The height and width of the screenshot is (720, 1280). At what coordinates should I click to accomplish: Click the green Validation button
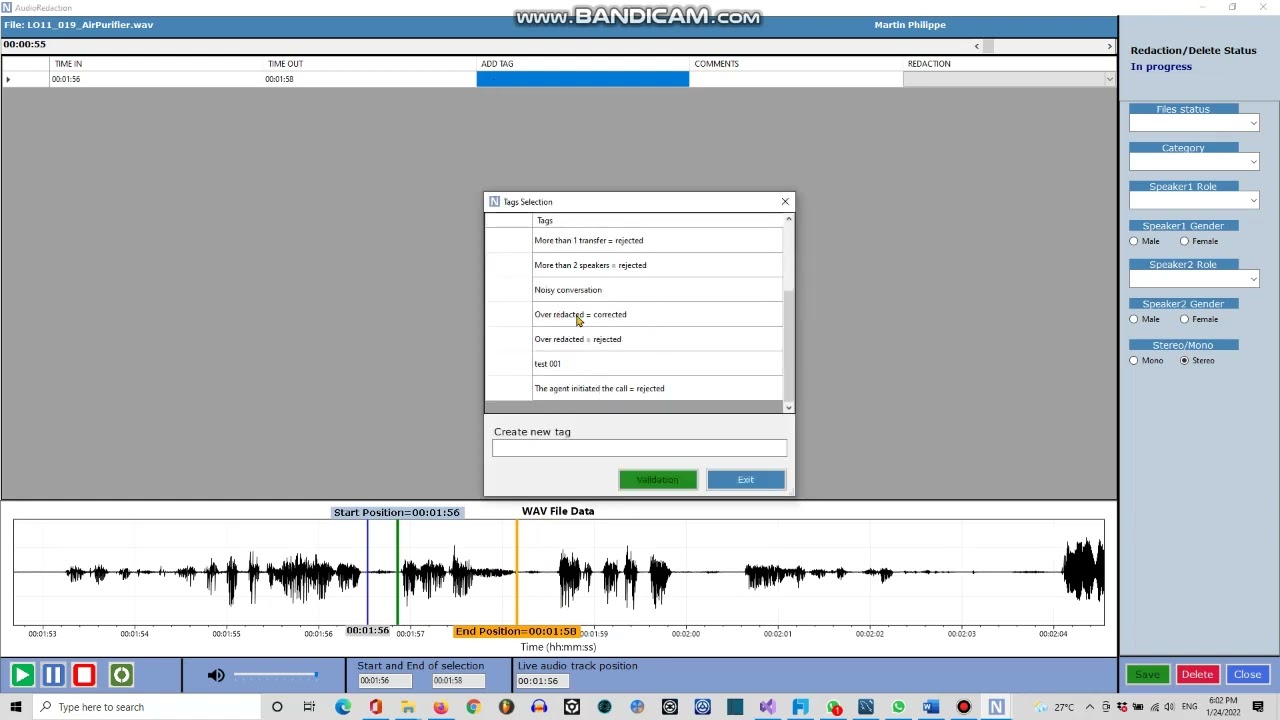(657, 480)
